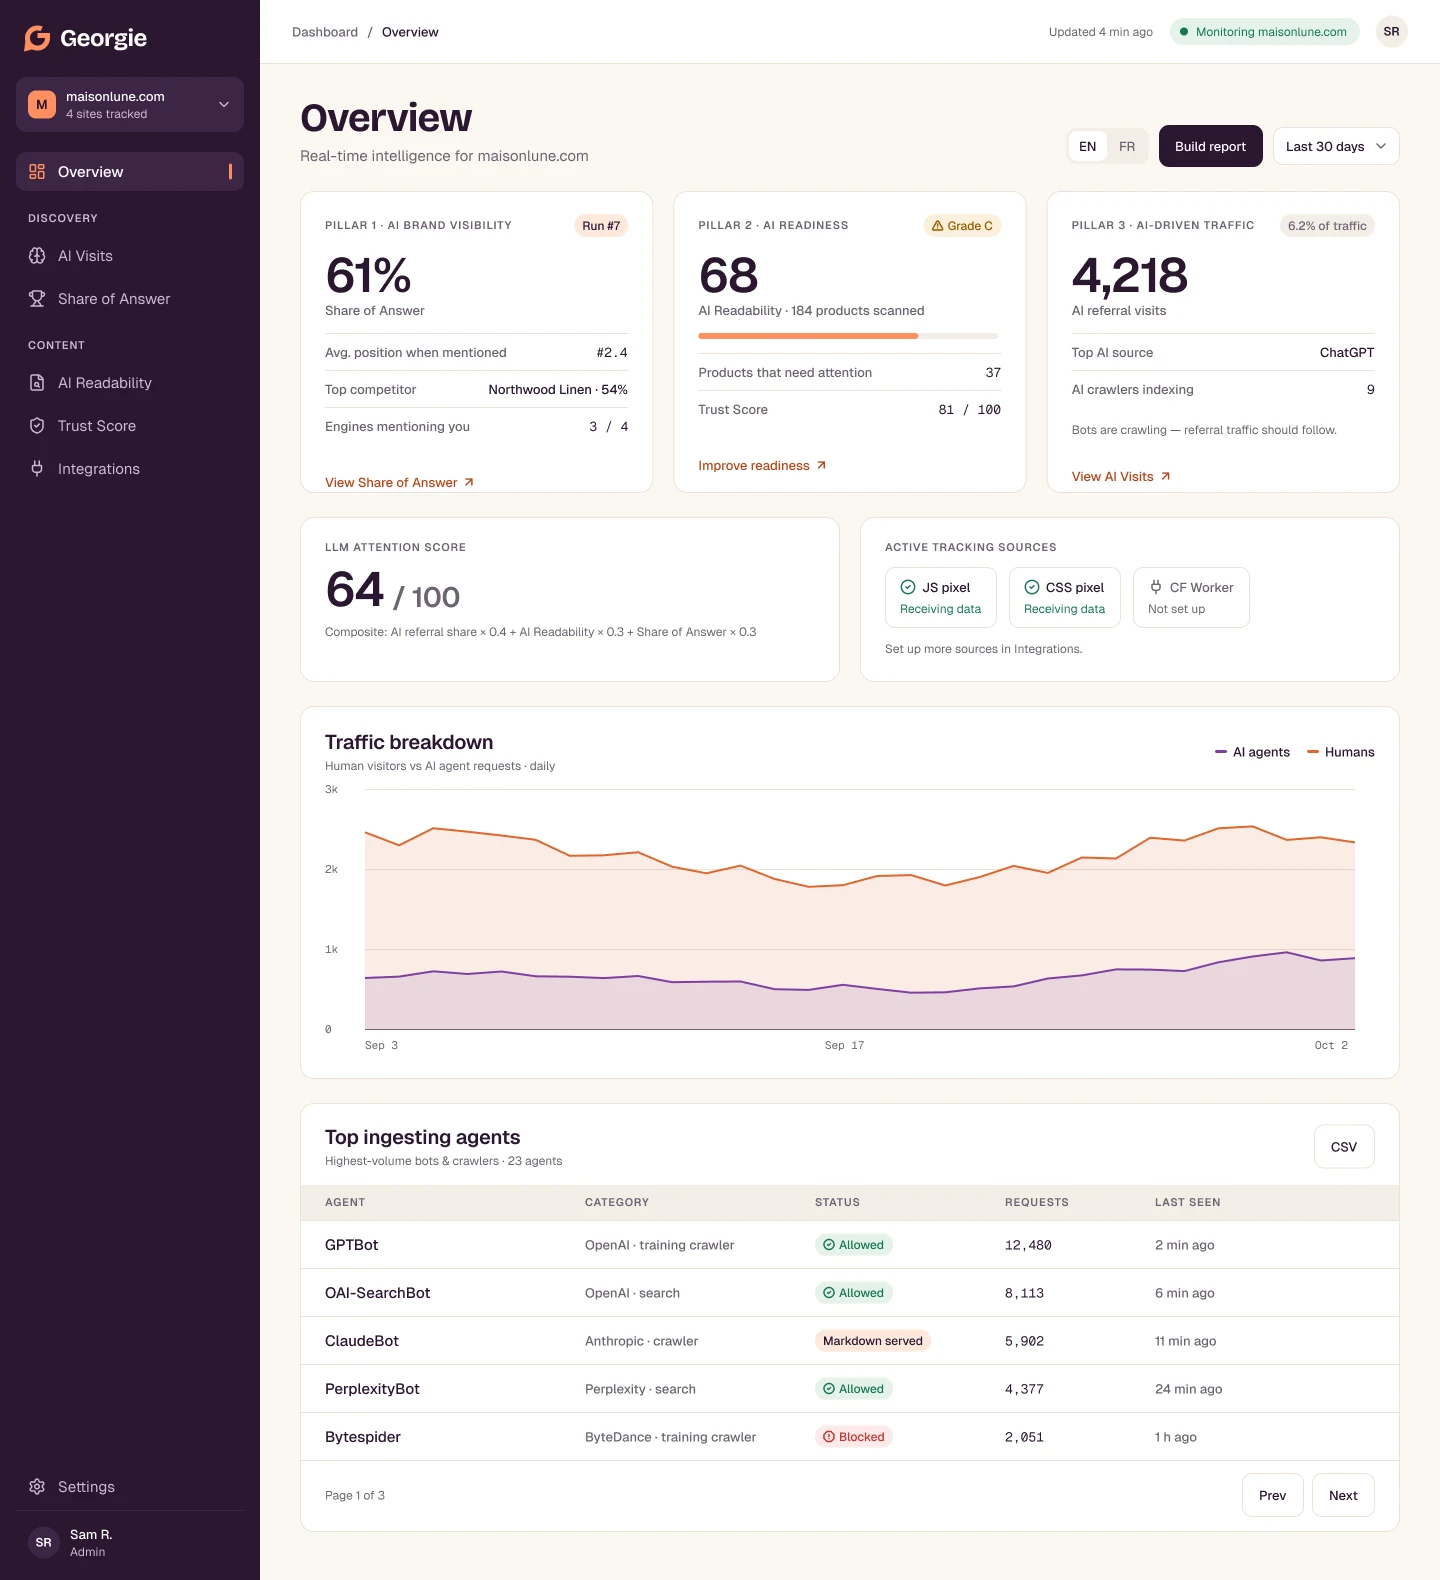Open View Share of Answer link

[399, 483]
